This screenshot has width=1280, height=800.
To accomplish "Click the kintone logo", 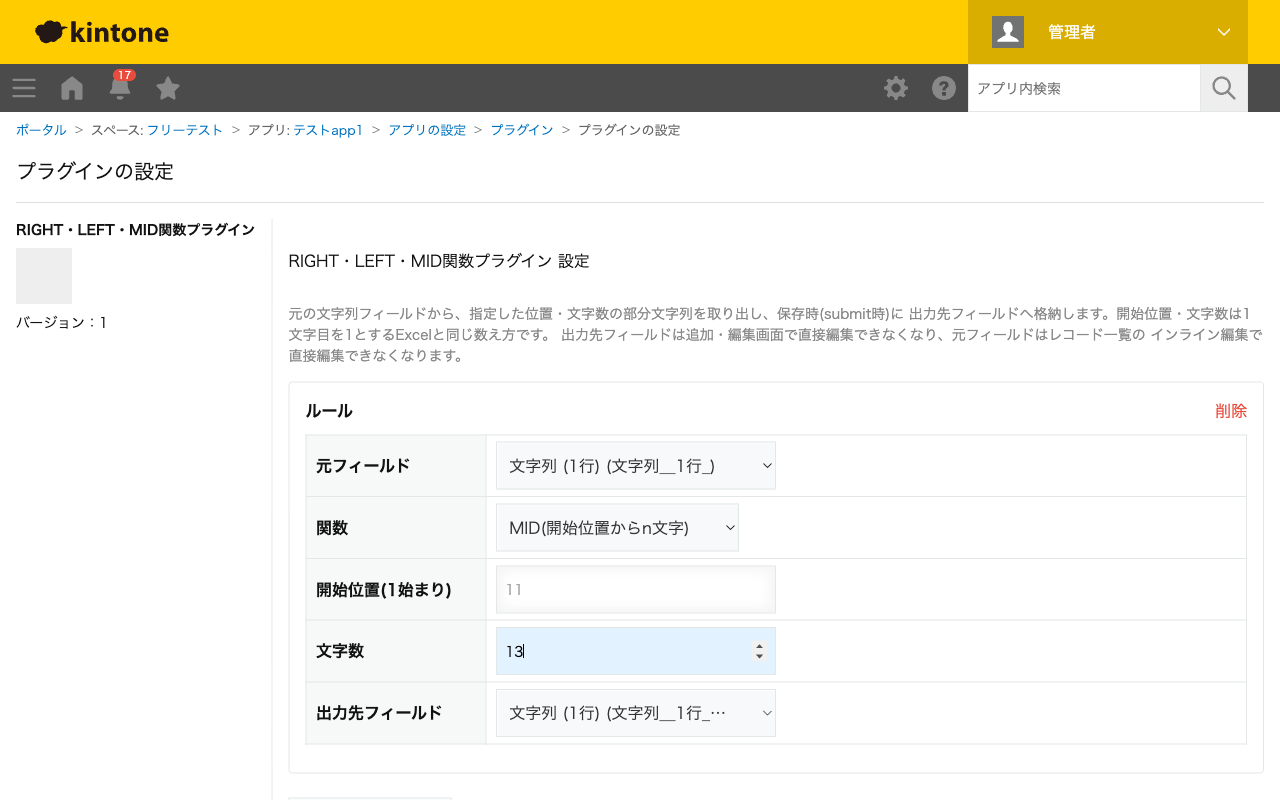I will [x=102, y=32].
